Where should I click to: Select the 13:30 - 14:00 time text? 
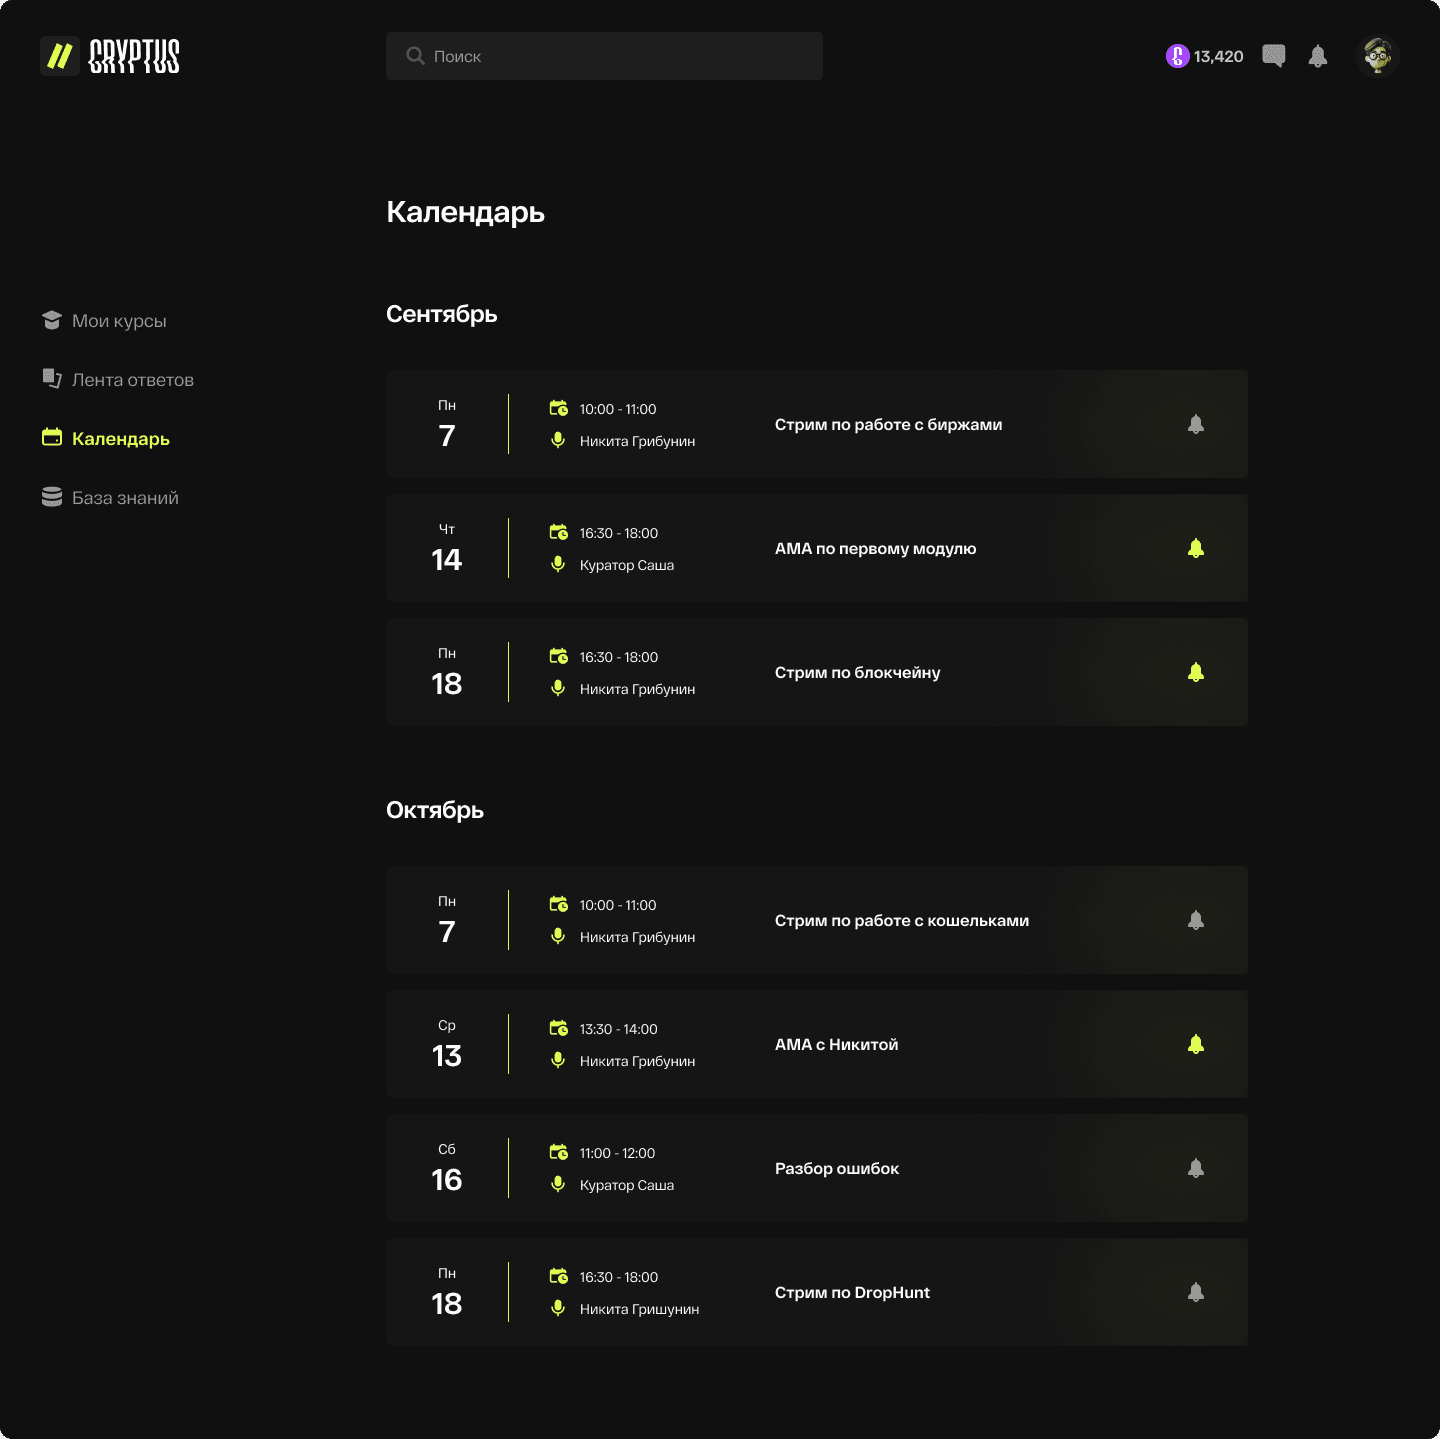tap(619, 1029)
